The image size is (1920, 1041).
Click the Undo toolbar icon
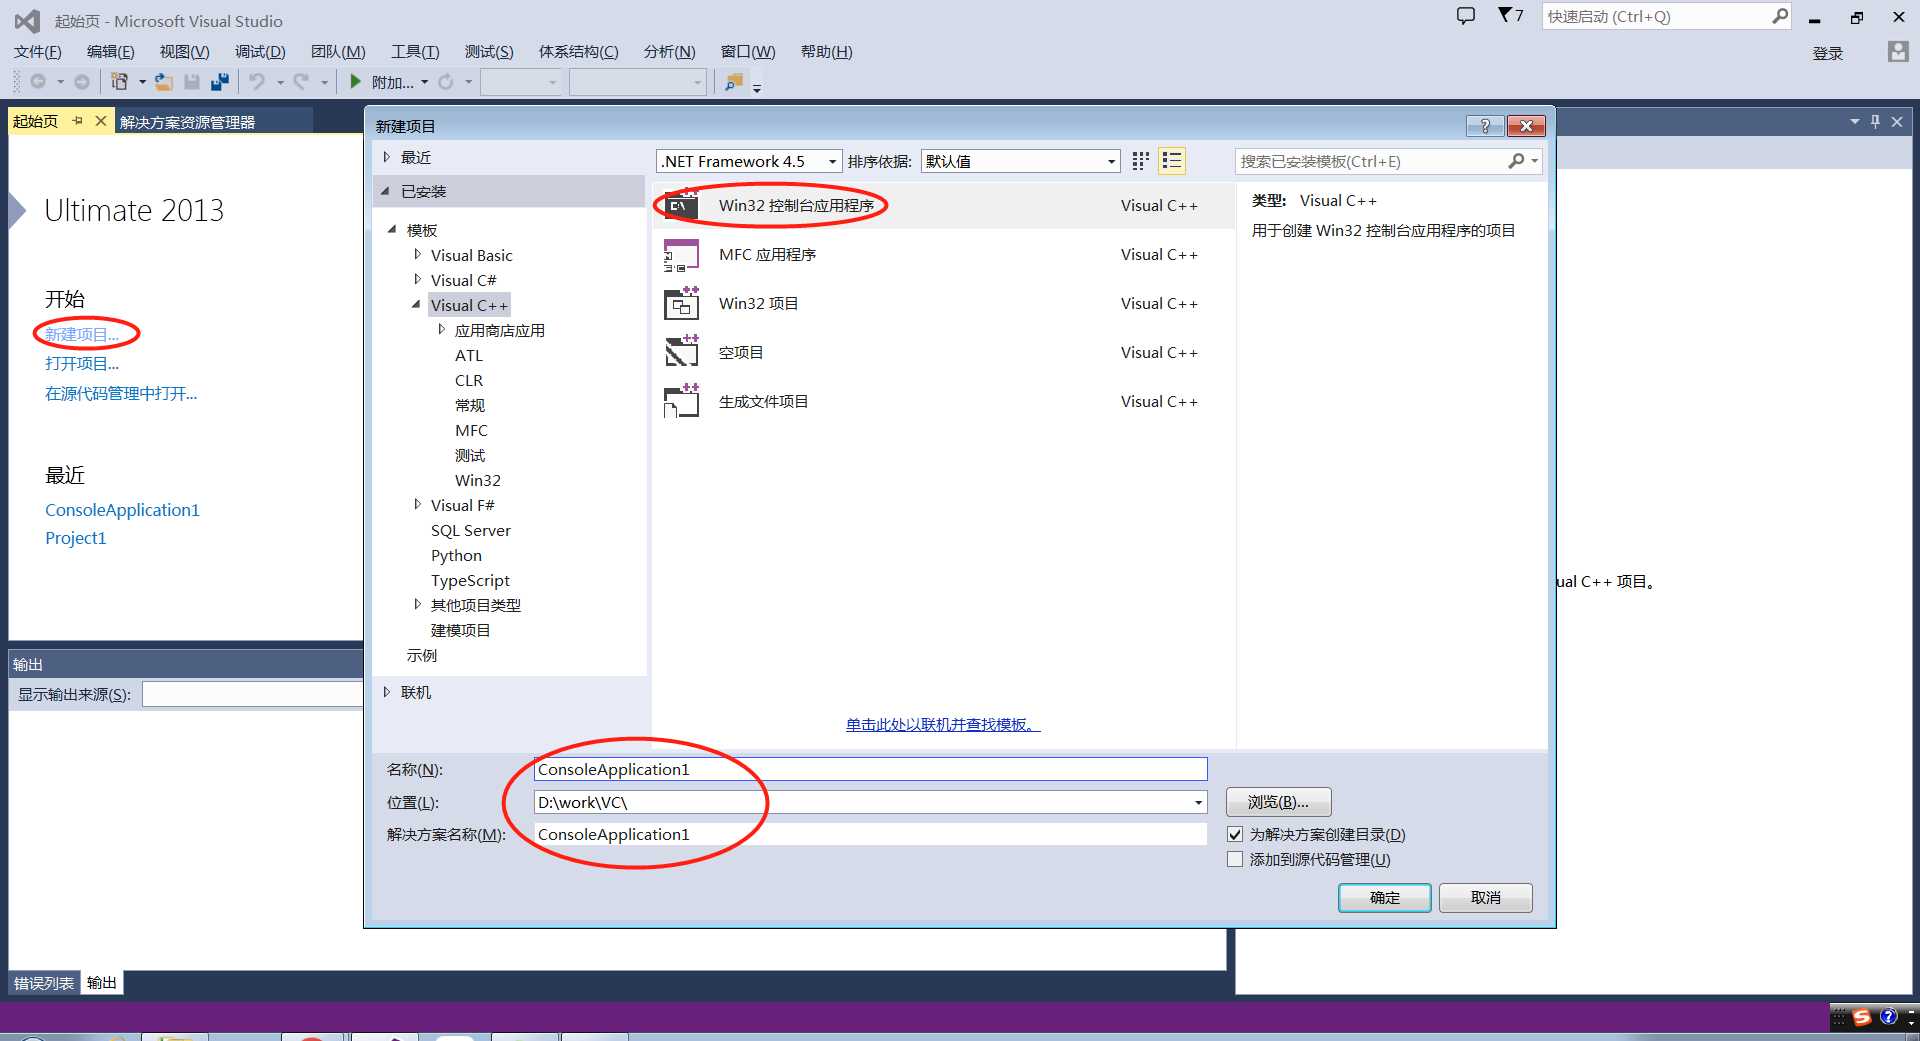[257, 82]
